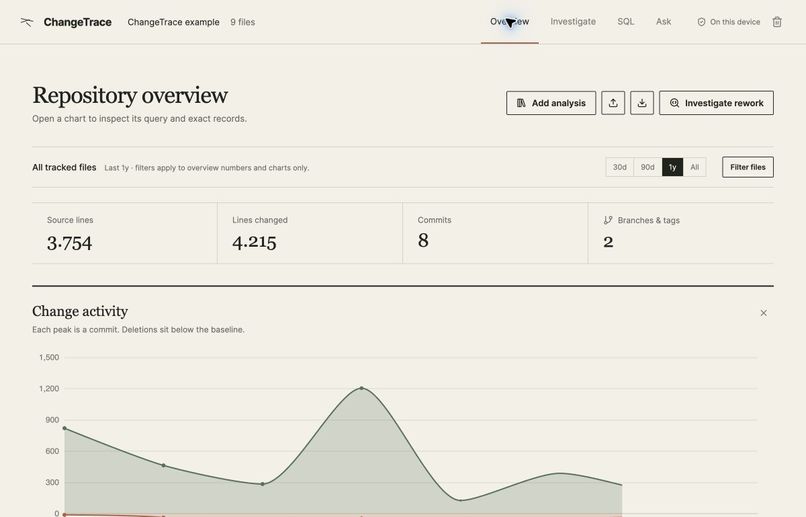Close the Change activity chart
Viewport: 806px width, 517px height.
[x=763, y=313]
